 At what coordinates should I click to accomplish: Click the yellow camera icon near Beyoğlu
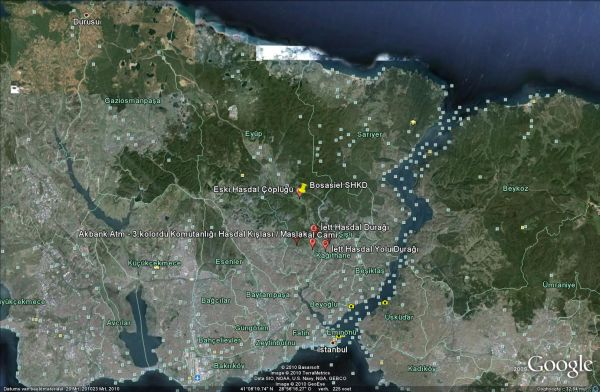[x=351, y=306]
